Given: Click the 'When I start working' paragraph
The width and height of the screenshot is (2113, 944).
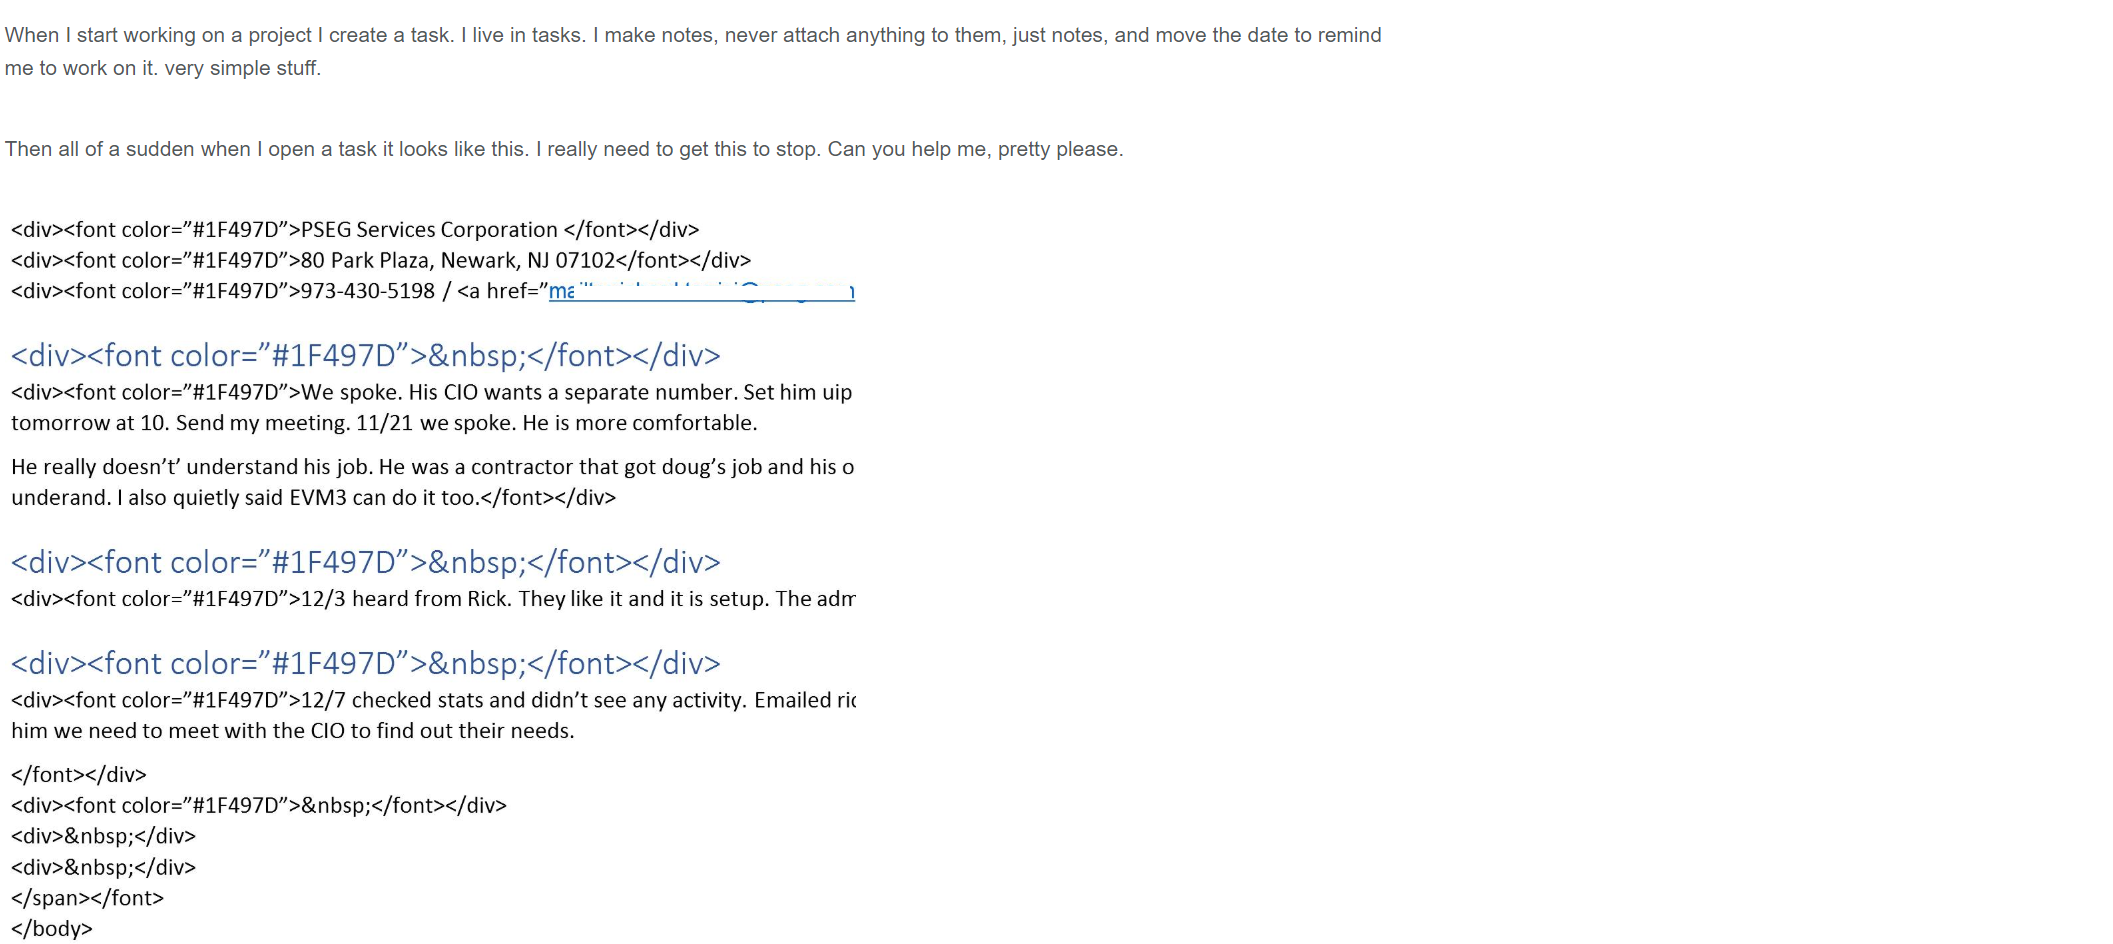Looking at the screenshot, I should coord(693,51).
